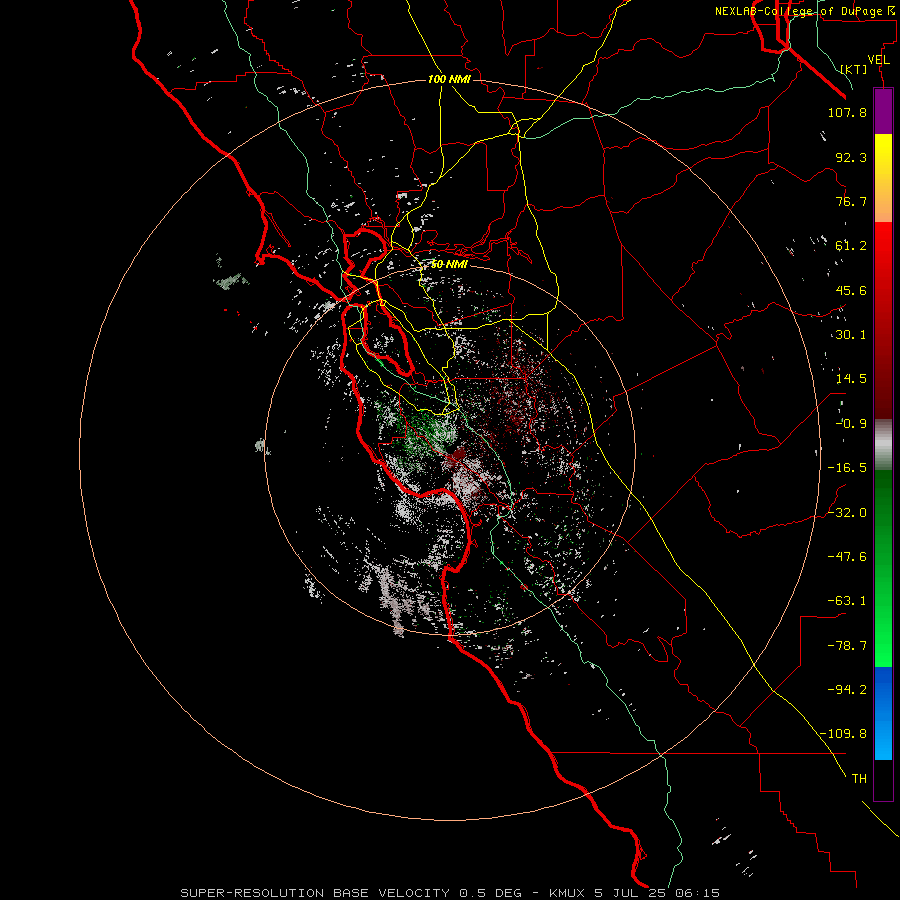The height and width of the screenshot is (900, 900).
Task: Click the 61.2 velocity scale value
Action: point(851,246)
